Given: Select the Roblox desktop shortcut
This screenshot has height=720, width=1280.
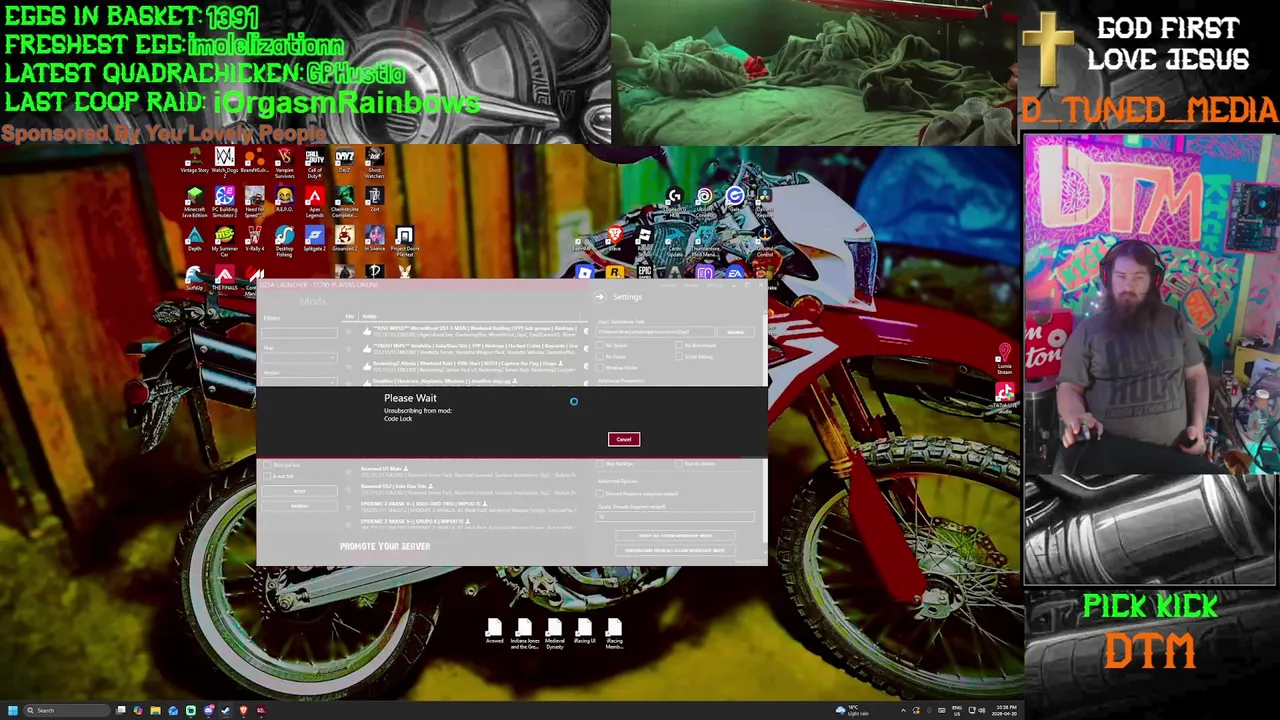Looking at the screenshot, I should pyautogui.click(x=585, y=272).
